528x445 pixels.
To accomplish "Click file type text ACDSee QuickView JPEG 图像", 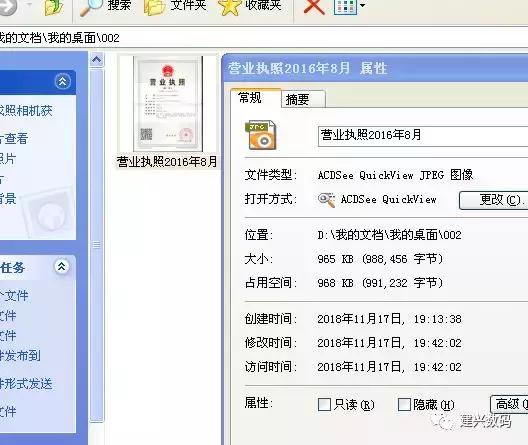I will [395, 175].
